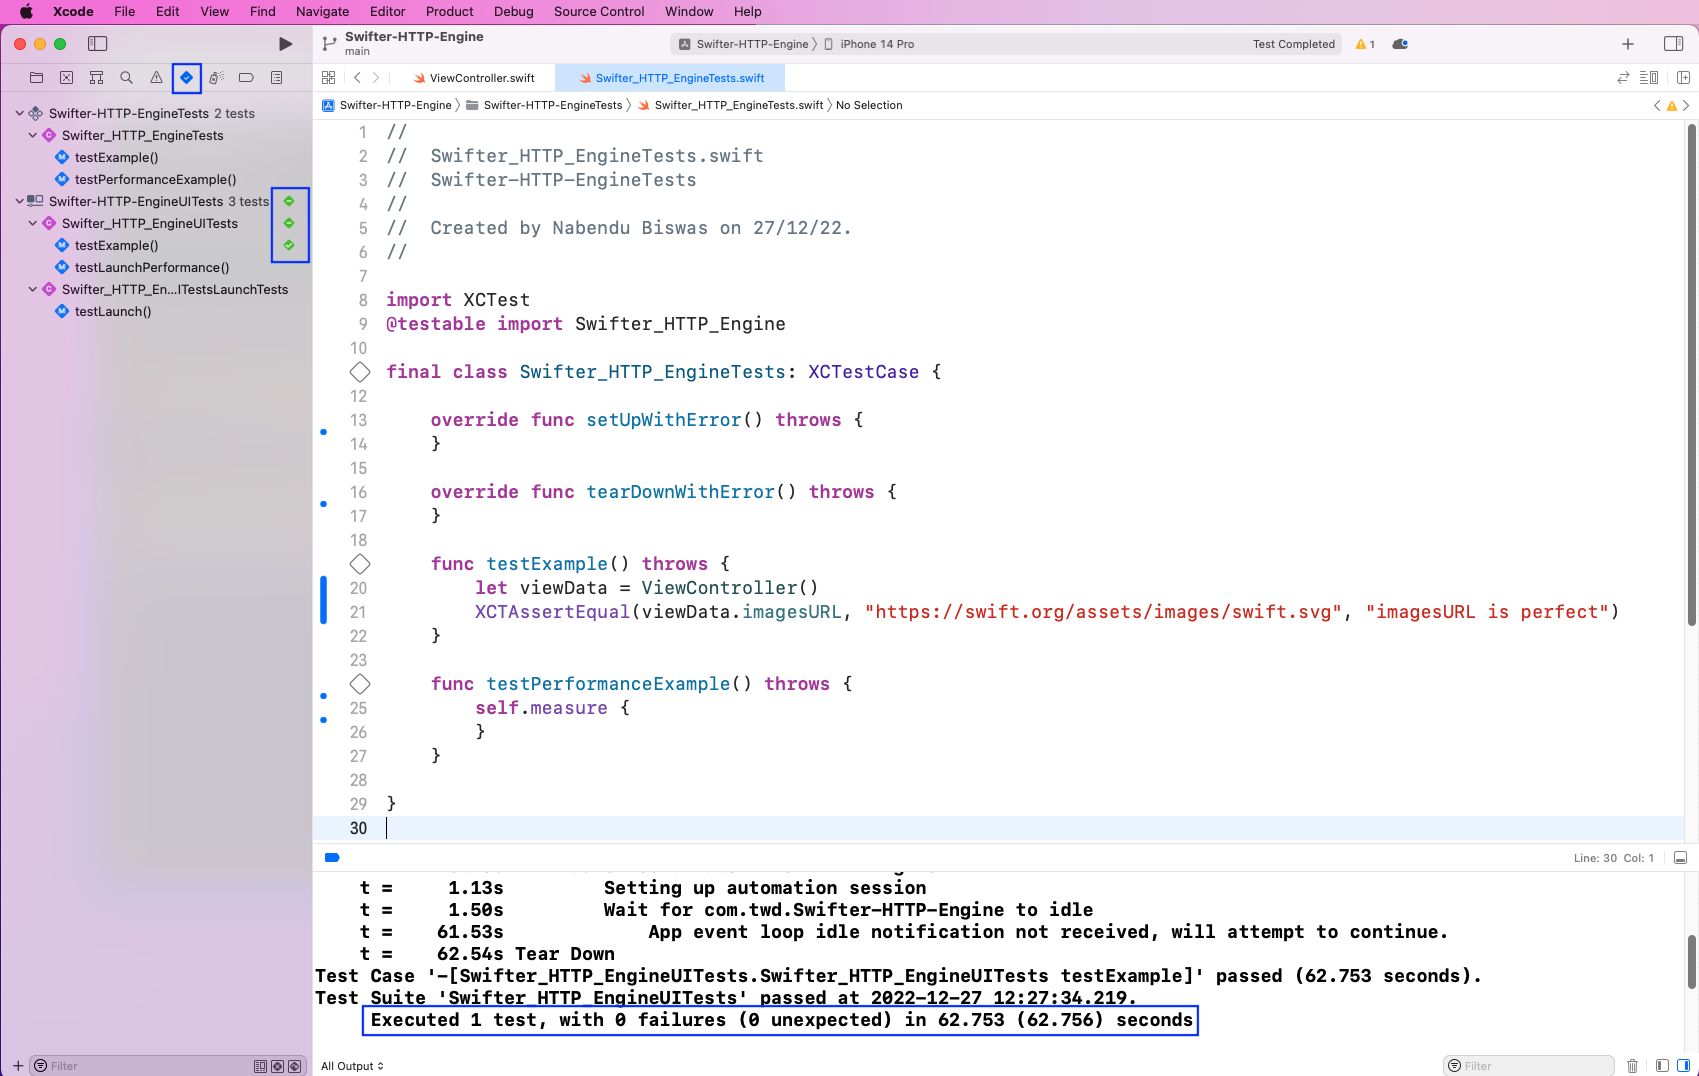Image resolution: width=1699 pixels, height=1076 pixels.
Task: Click the Xcode Cloud status icon
Action: 1400,44
